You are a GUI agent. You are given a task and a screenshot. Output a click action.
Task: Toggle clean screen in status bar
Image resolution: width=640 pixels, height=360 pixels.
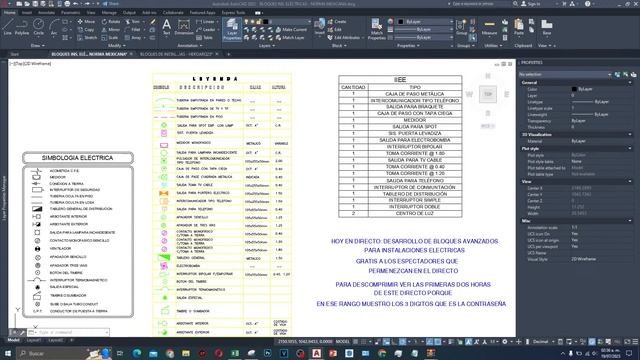click(x=627, y=342)
